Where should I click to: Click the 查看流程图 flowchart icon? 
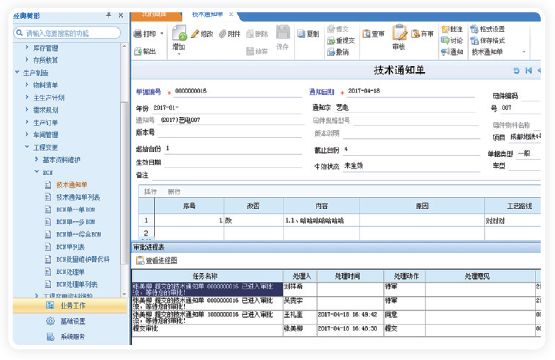point(140,261)
